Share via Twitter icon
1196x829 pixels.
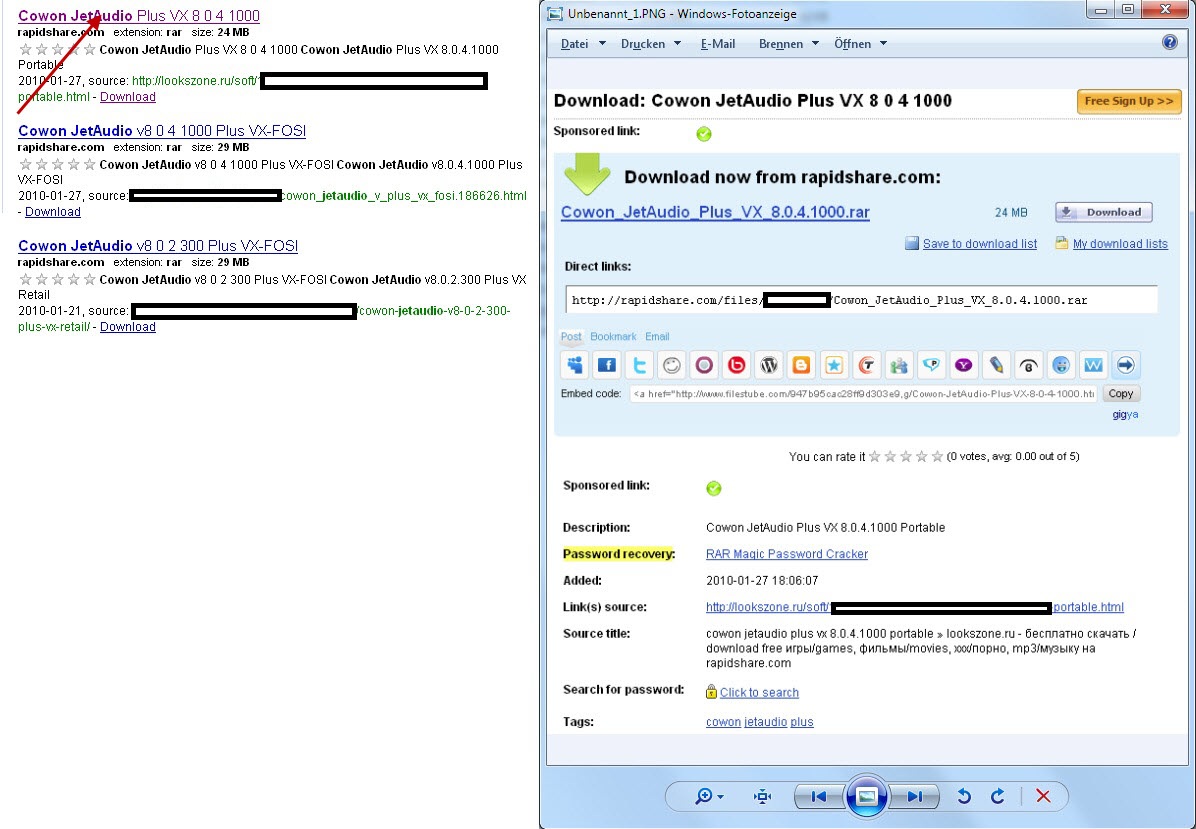(639, 365)
